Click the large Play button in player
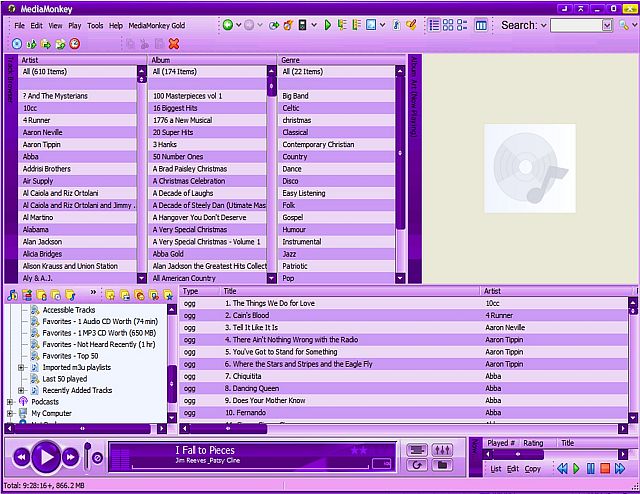Viewport: 640px width, 494px height. 47,457
